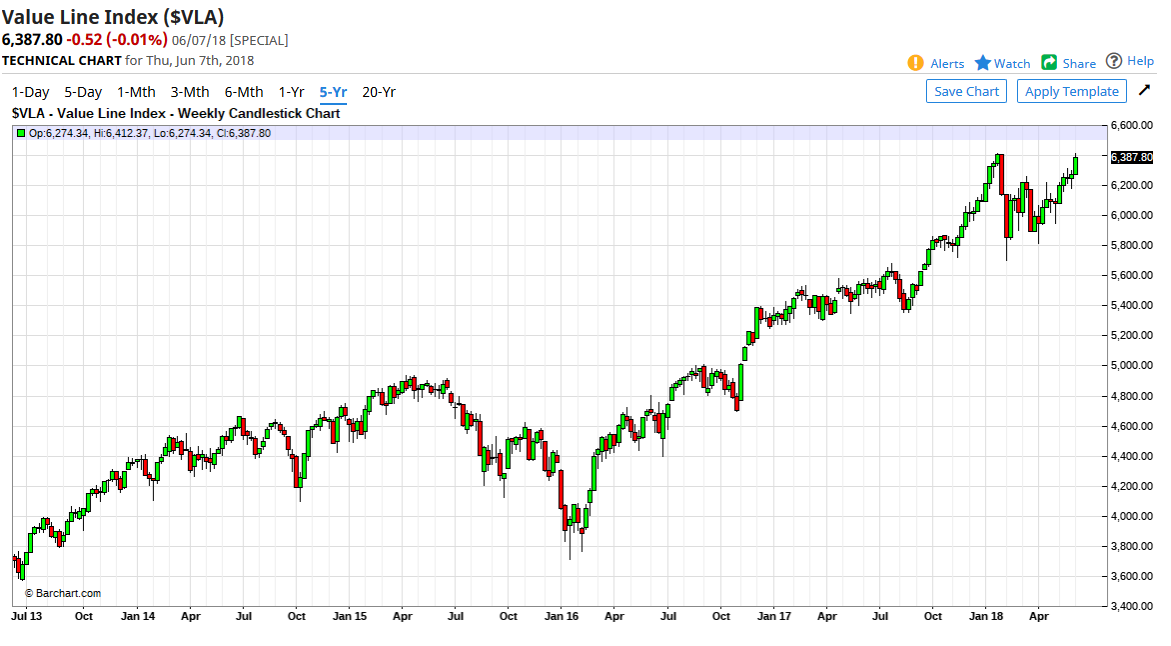Click the orange Alerts exclamation icon
The height and width of the screenshot is (646, 1171).
coord(916,63)
